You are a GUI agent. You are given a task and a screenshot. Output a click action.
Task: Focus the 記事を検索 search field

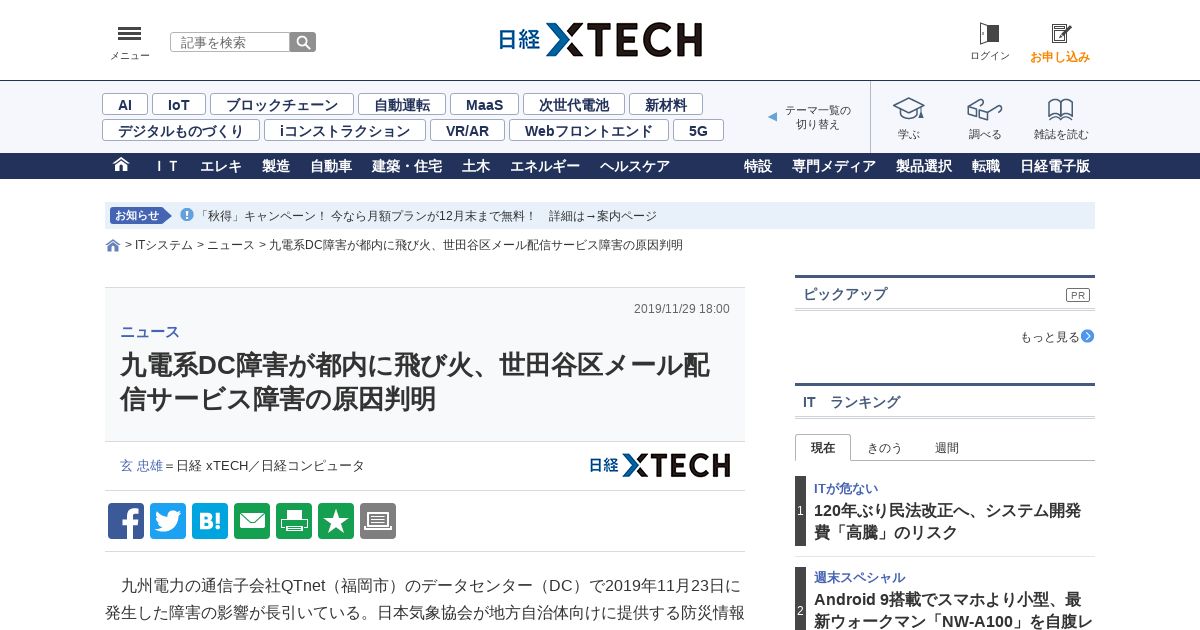230,42
